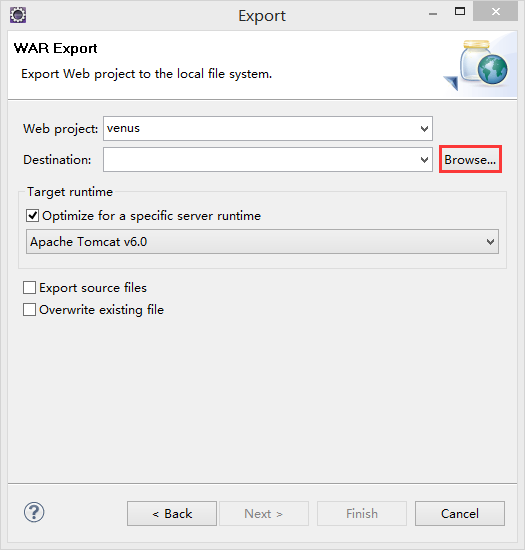The width and height of the screenshot is (525, 550).
Task: Click the Finish button
Action: [x=362, y=514]
